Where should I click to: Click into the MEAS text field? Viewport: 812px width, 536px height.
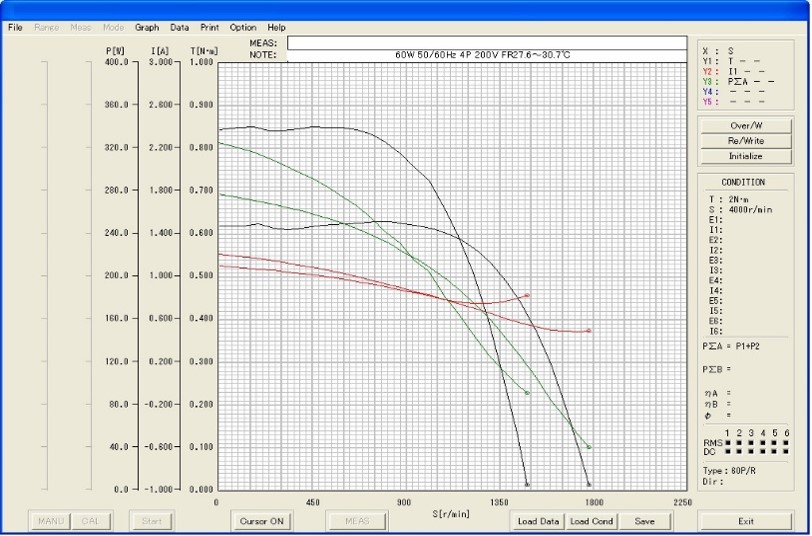pyautogui.click(x=487, y=43)
